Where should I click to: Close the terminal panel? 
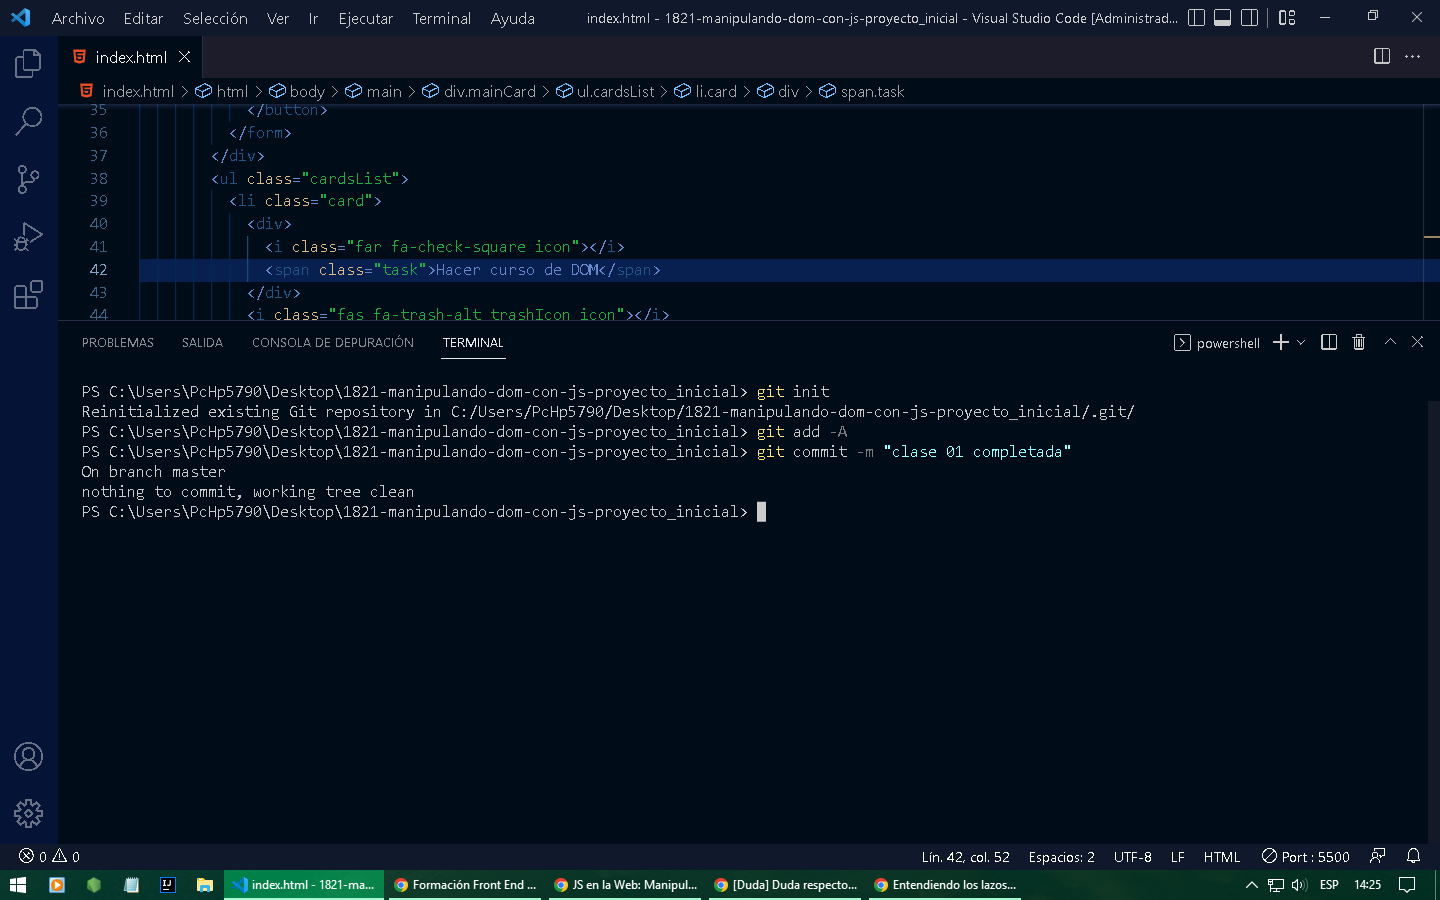(x=1417, y=342)
